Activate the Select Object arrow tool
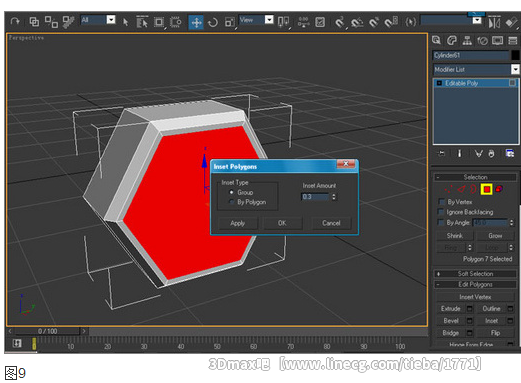 pyautogui.click(x=125, y=22)
